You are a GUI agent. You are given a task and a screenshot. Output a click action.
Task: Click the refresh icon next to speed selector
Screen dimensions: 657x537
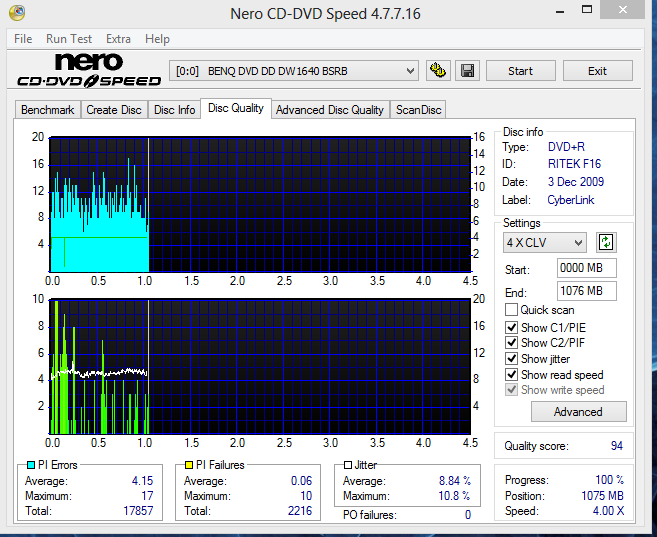point(606,242)
